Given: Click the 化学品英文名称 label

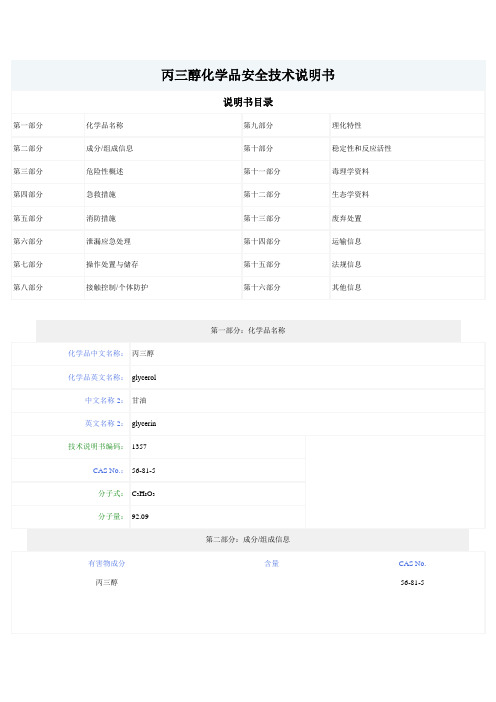Looking at the screenshot, I should coord(96,377).
